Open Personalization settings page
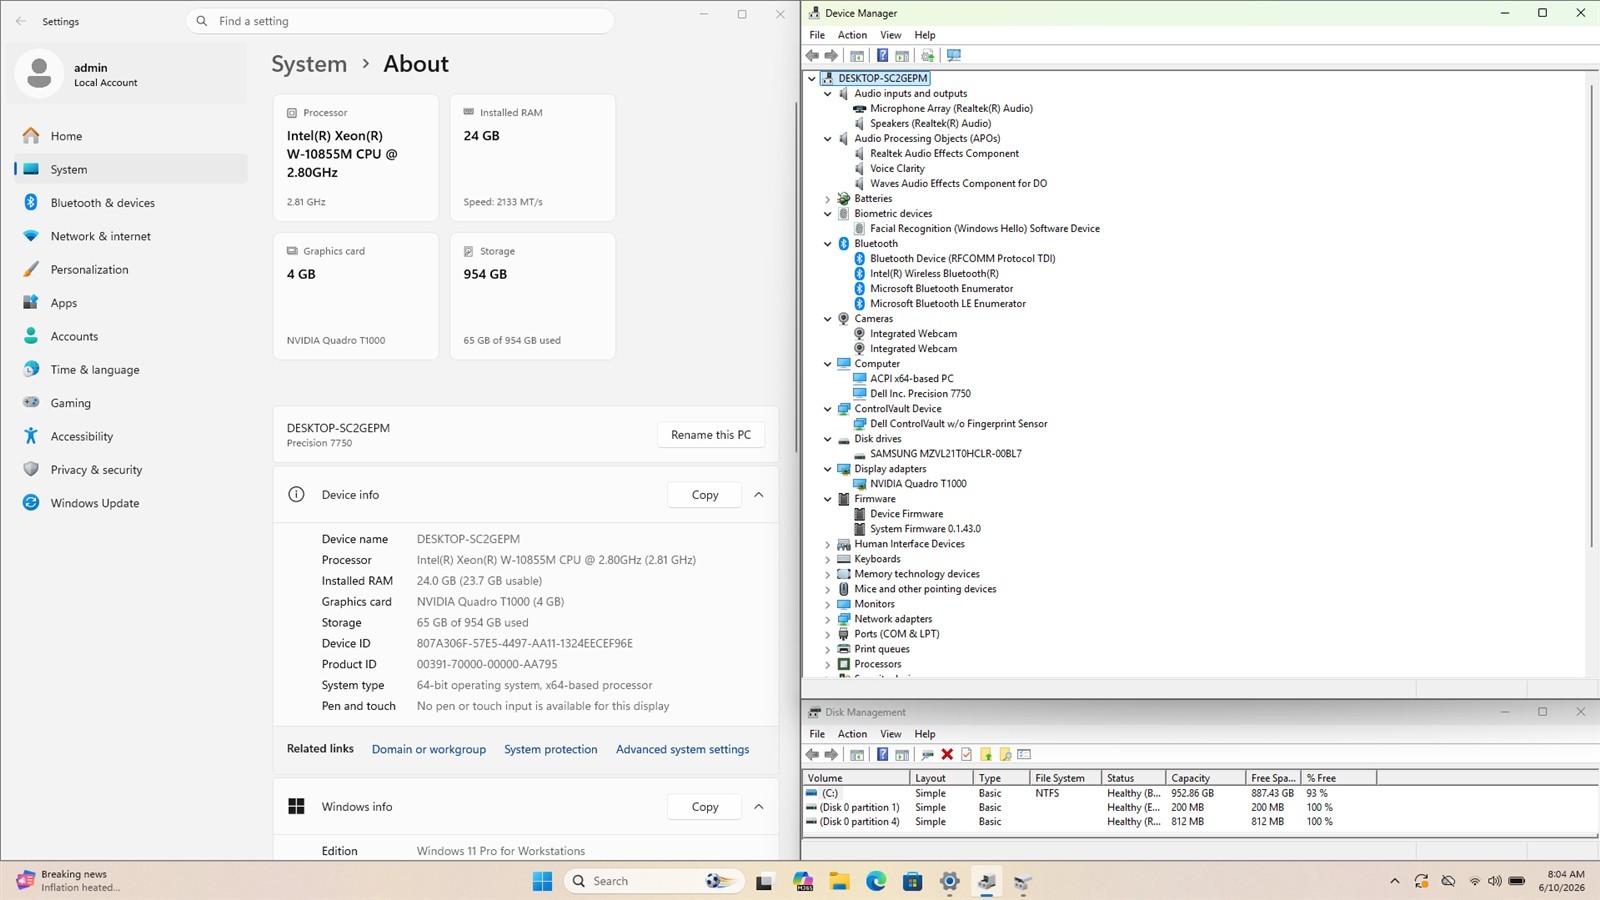This screenshot has width=1600, height=900. 131,270
